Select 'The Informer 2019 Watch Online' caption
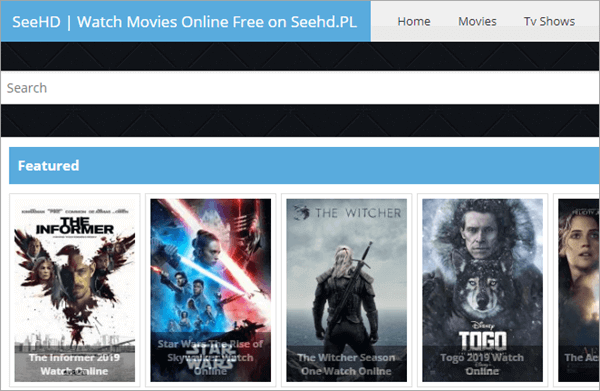The width and height of the screenshot is (600, 391). coord(74,364)
